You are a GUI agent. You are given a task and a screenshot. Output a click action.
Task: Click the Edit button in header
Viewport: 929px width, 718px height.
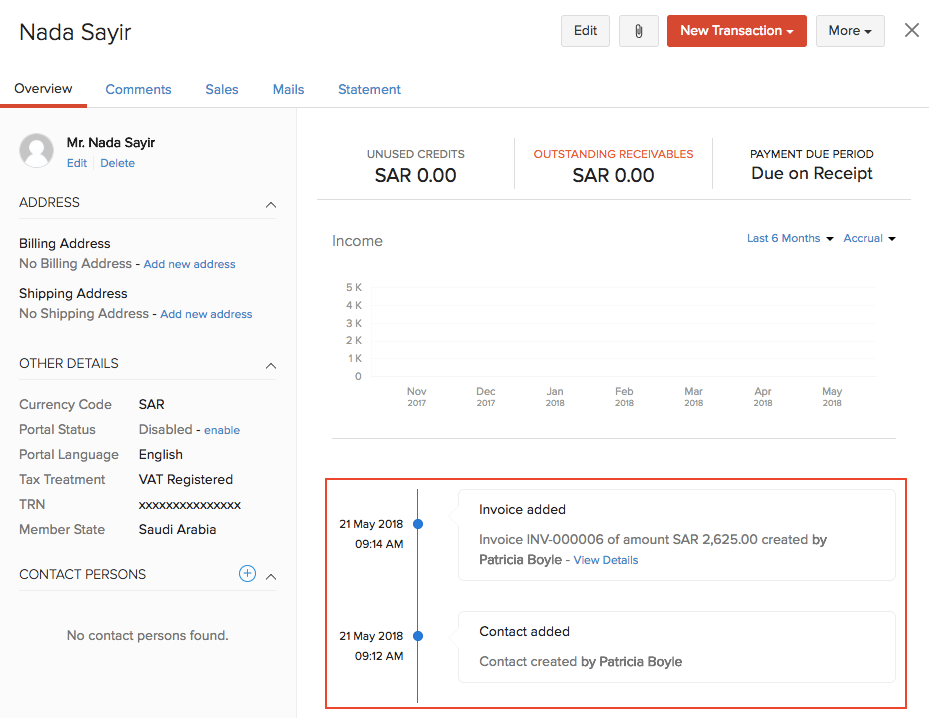click(x=585, y=31)
